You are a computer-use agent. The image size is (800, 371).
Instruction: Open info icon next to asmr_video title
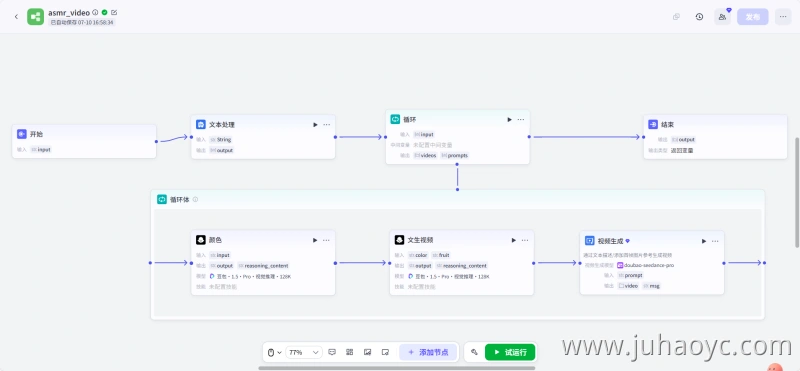[95, 12]
